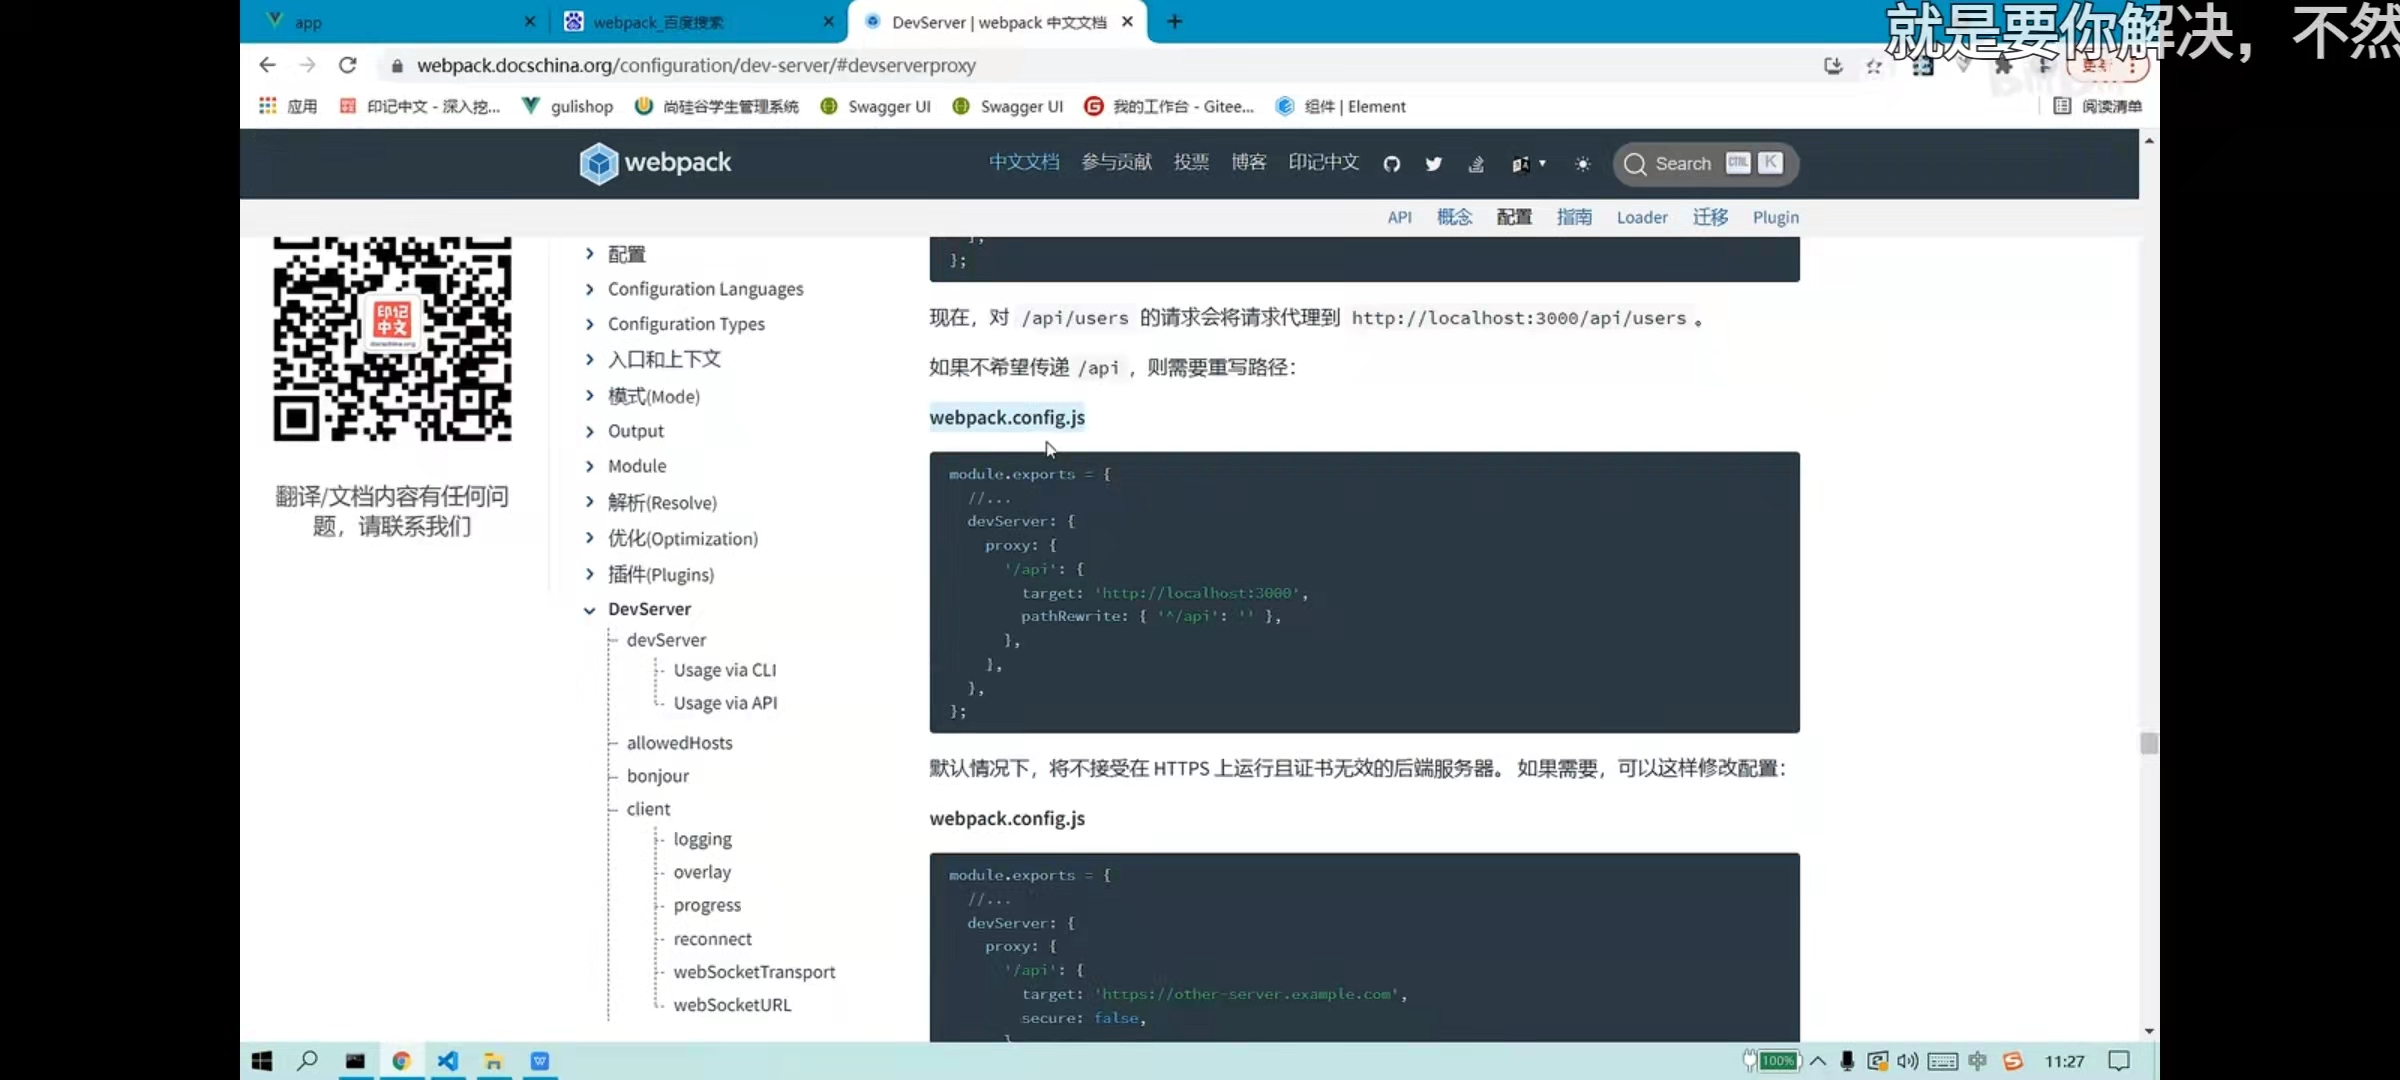Open the GitHub icon in webpack navbar

pyautogui.click(x=1391, y=164)
